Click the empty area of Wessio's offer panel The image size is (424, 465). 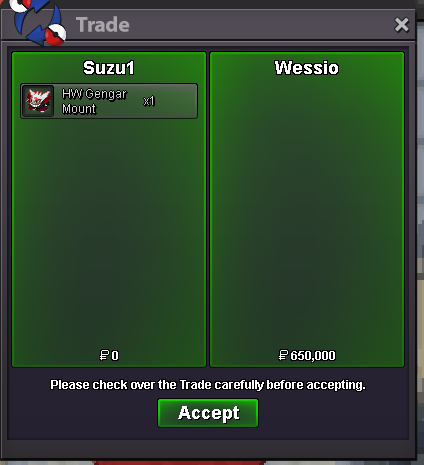pyautogui.click(x=307, y=213)
